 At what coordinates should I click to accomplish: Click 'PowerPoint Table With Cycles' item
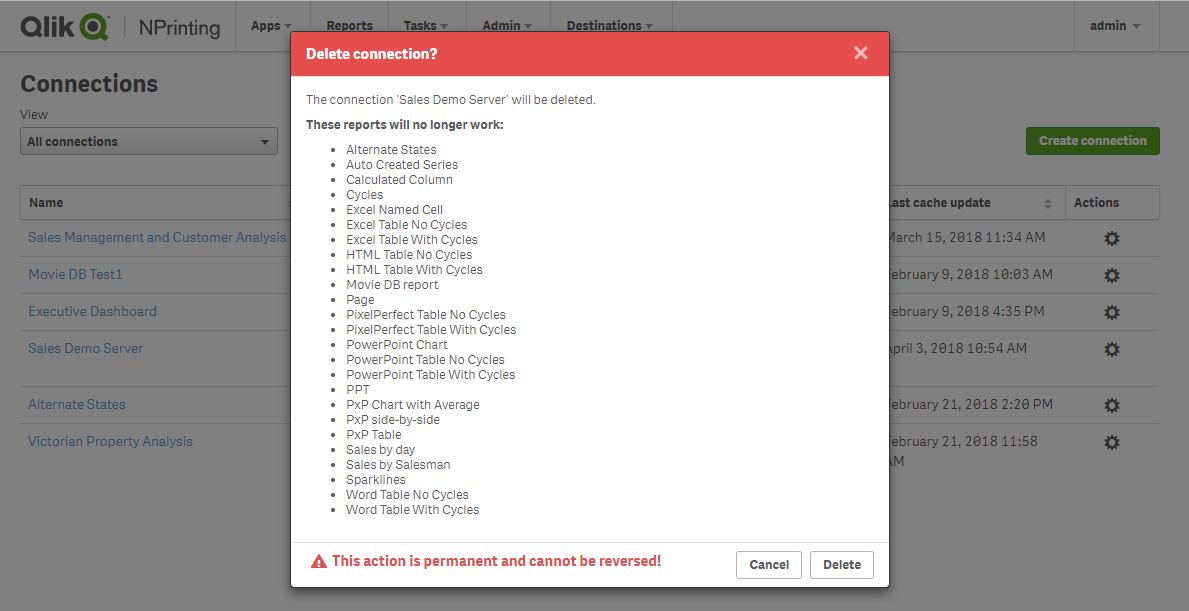coord(431,375)
